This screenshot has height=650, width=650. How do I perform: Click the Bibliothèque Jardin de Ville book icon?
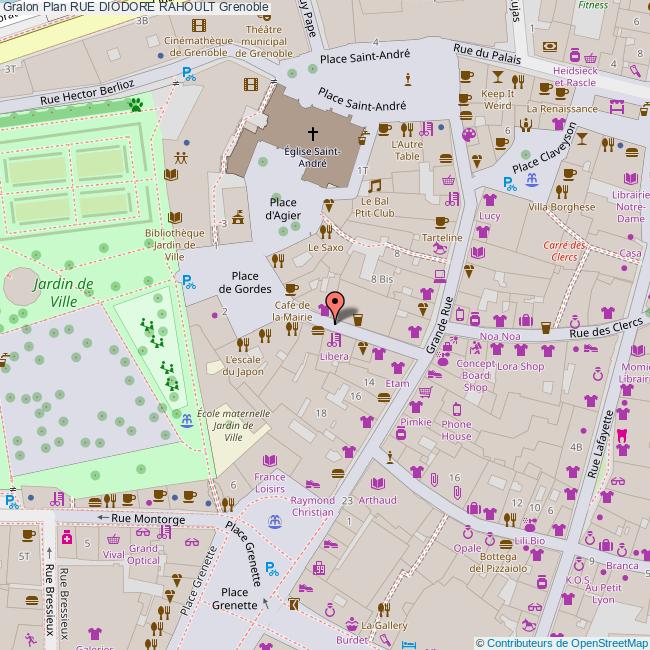pyautogui.click(x=173, y=217)
